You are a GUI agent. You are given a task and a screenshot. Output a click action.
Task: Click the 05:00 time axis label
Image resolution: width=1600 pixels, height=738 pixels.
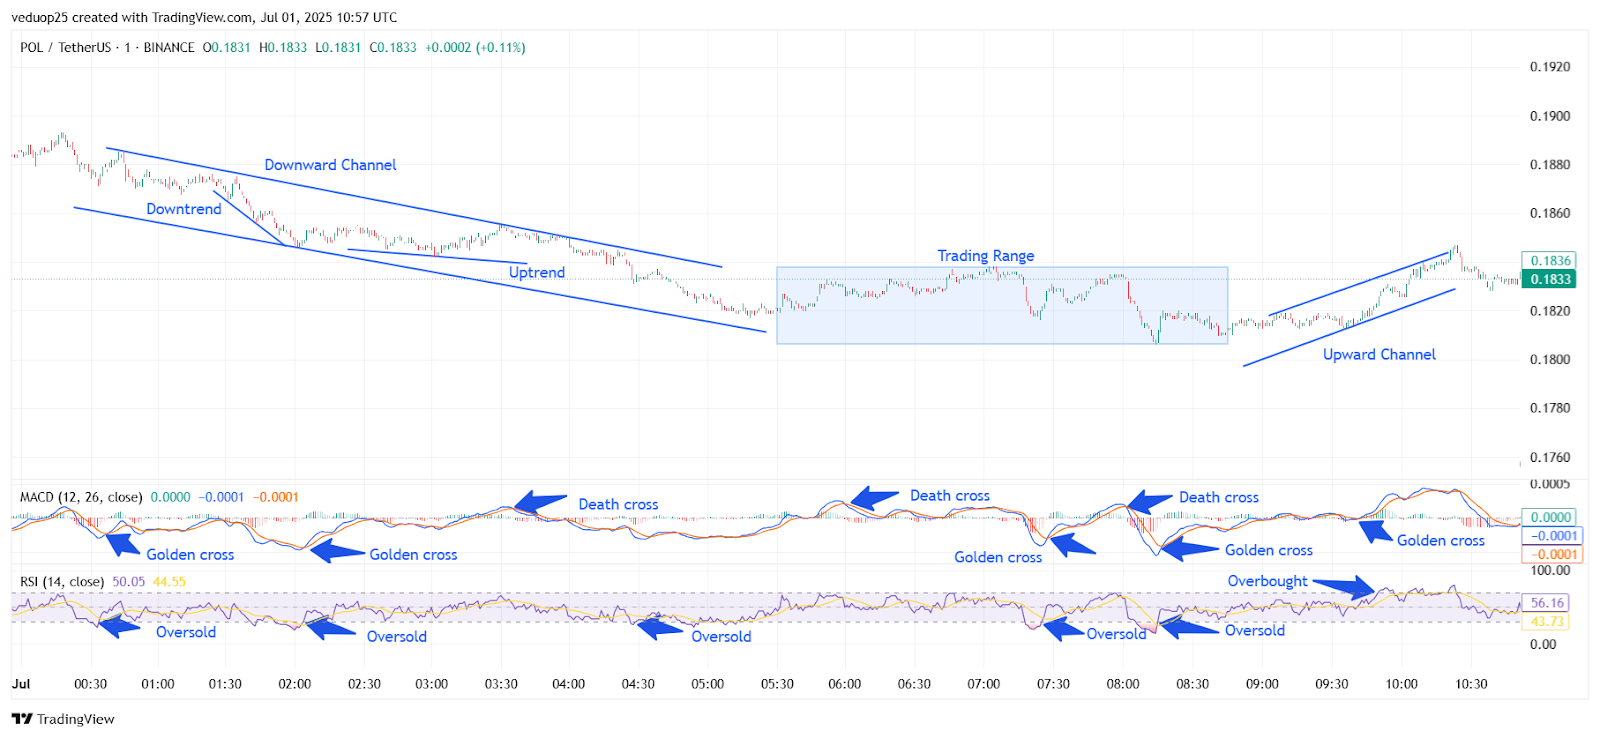(707, 684)
